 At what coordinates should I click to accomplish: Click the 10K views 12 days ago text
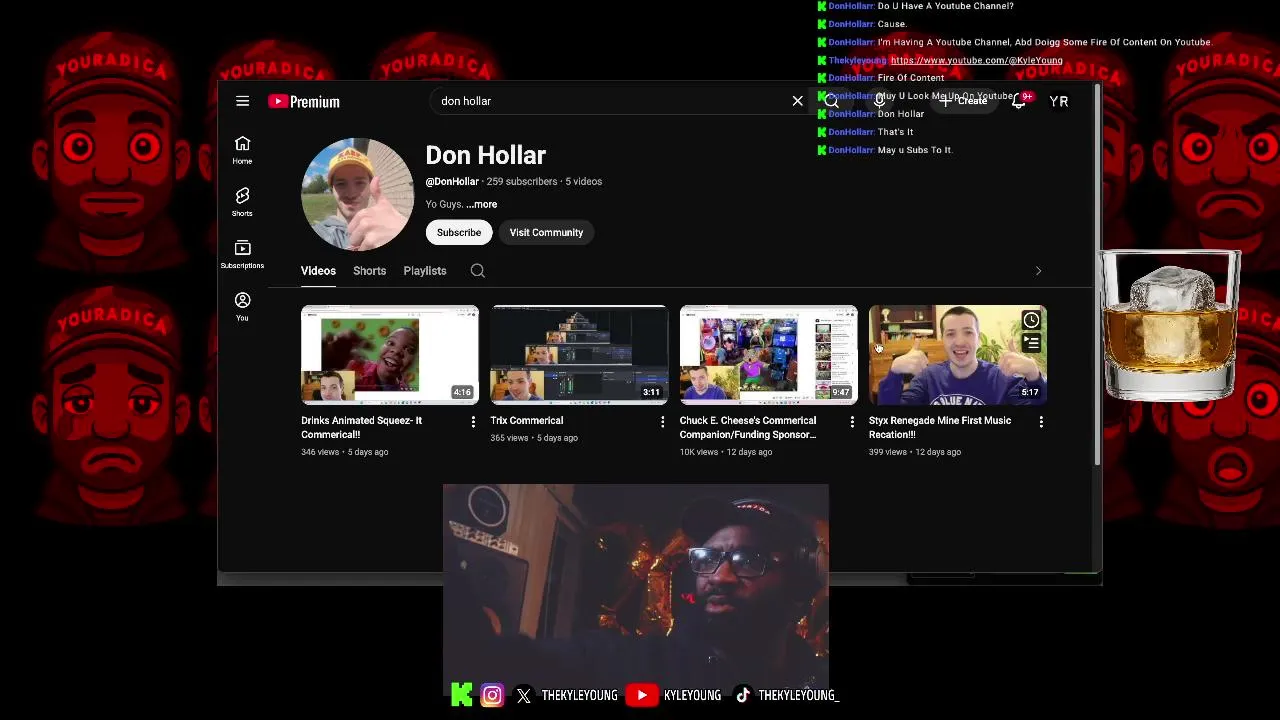coord(726,452)
